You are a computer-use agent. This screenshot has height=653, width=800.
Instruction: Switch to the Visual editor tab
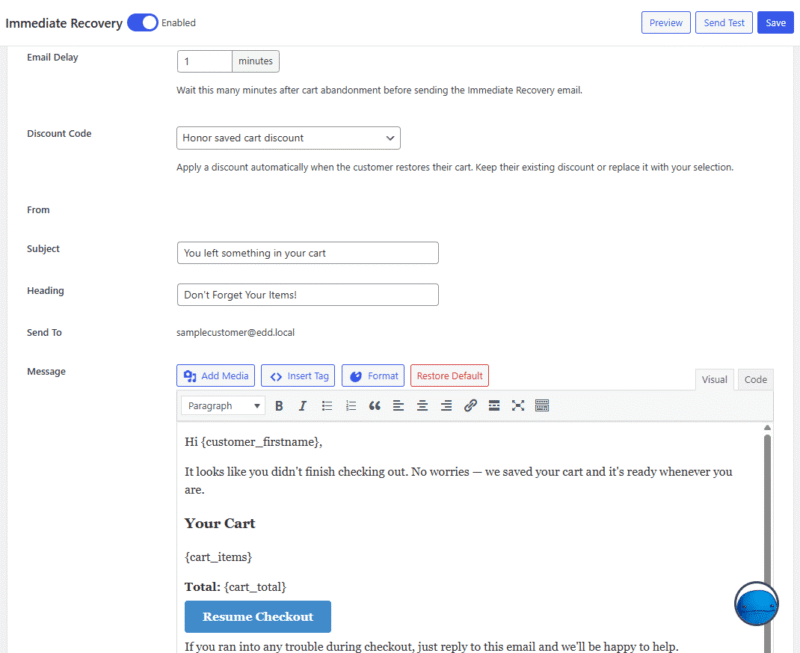coord(714,380)
